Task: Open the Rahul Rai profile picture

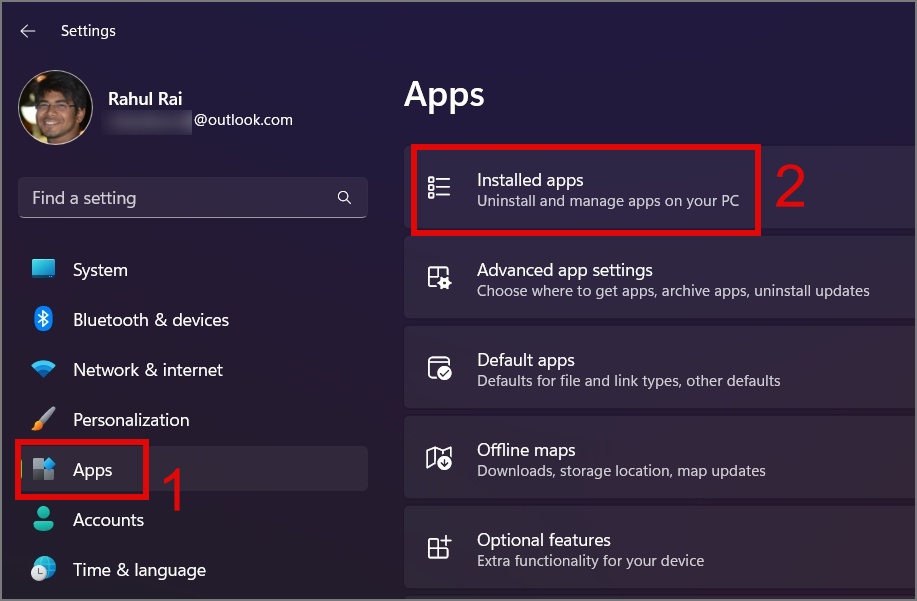Action: tap(56, 108)
